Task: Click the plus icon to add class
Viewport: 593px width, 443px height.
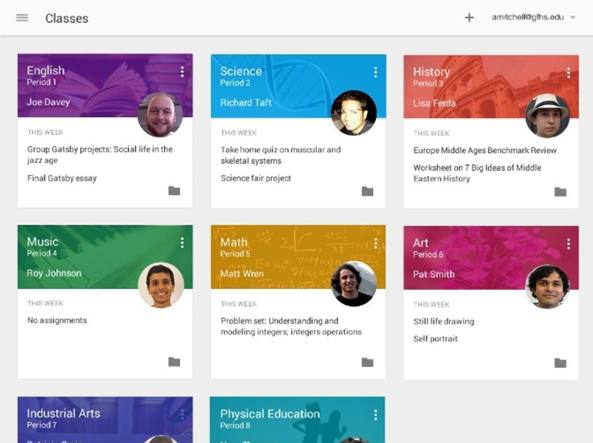Action: click(x=469, y=17)
